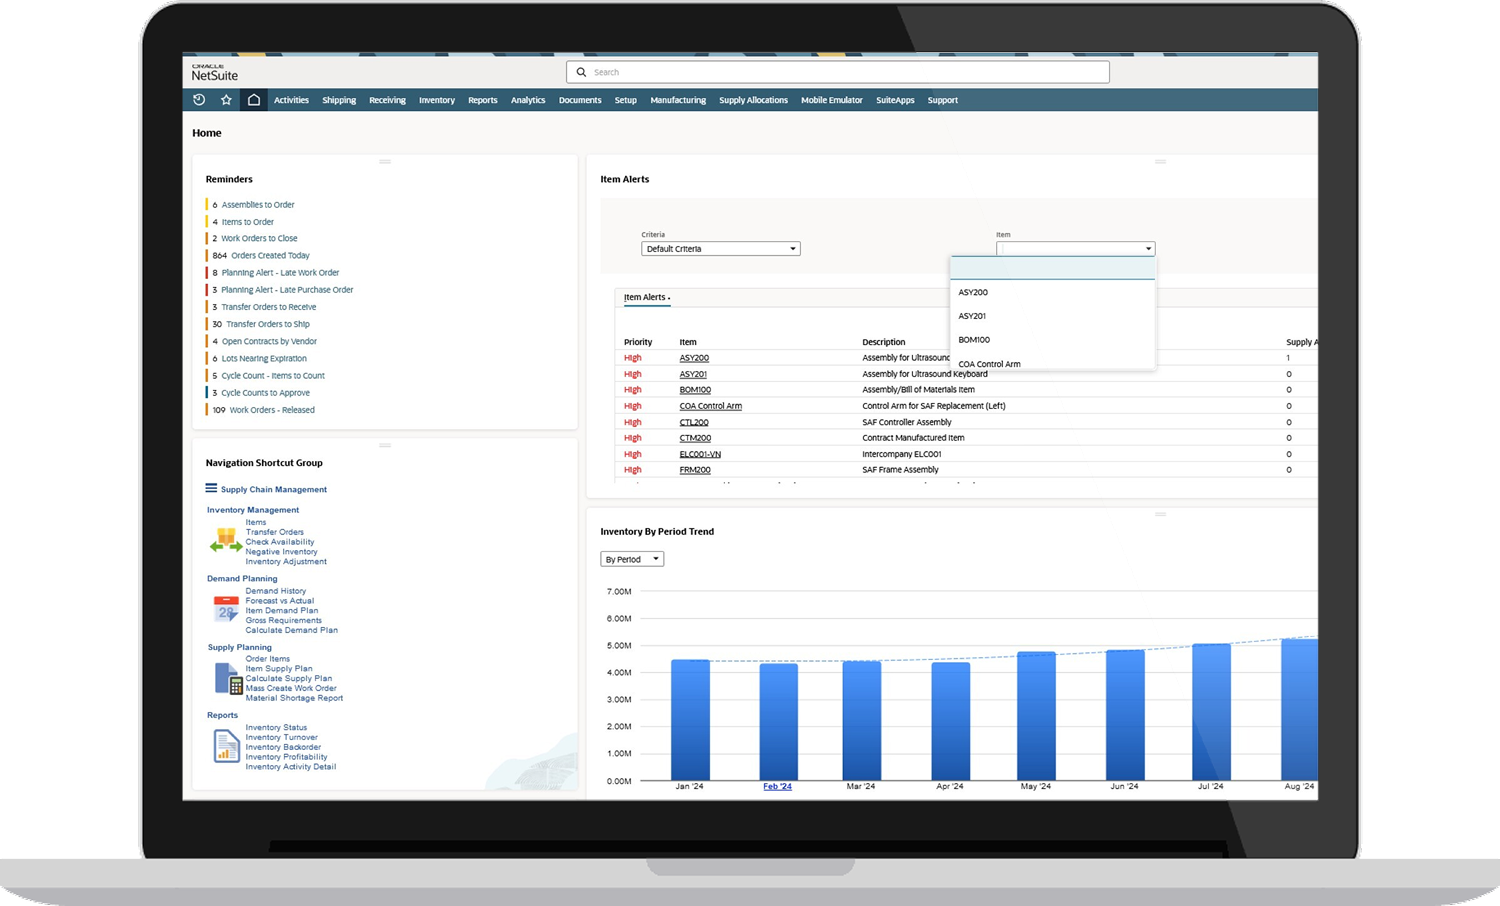Open Transfer Orders to Ship reminder
Screen dimensions: 1500x906
[268, 324]
